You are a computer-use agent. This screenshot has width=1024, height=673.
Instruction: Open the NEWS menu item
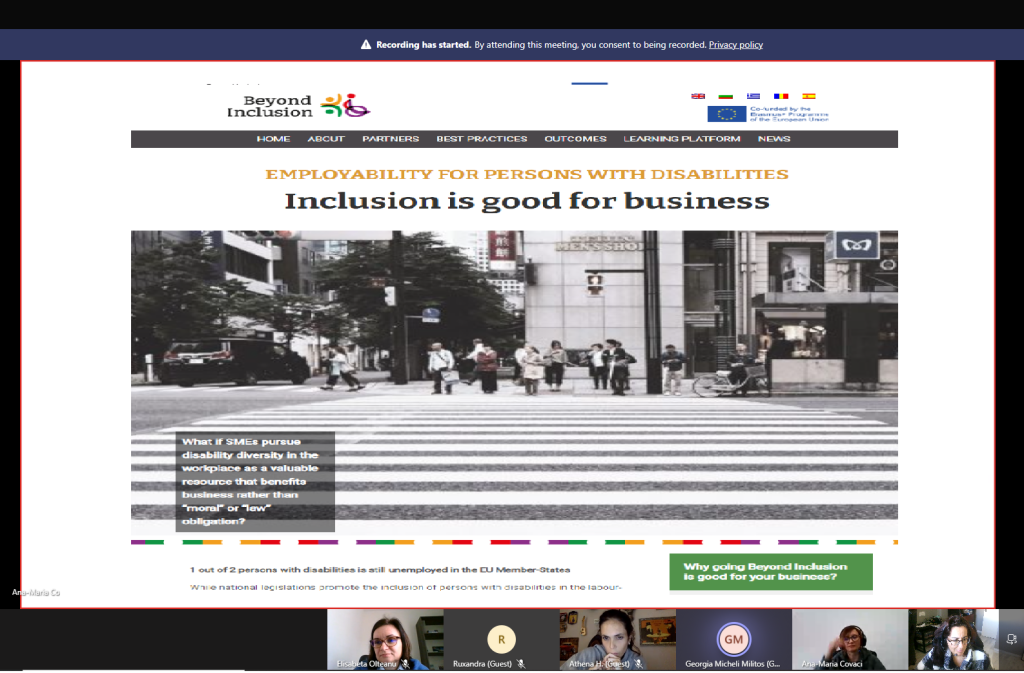[x=774, y=139]
